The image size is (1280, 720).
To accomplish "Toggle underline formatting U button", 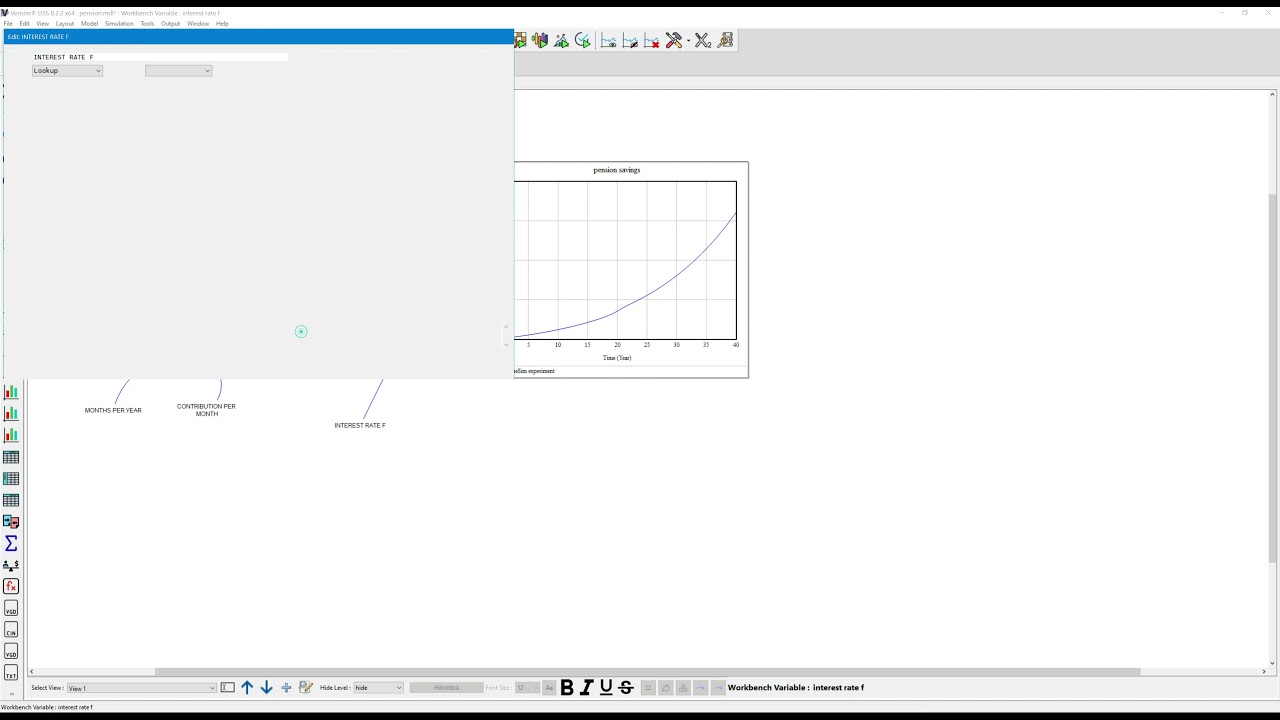I will click(606, 688).
